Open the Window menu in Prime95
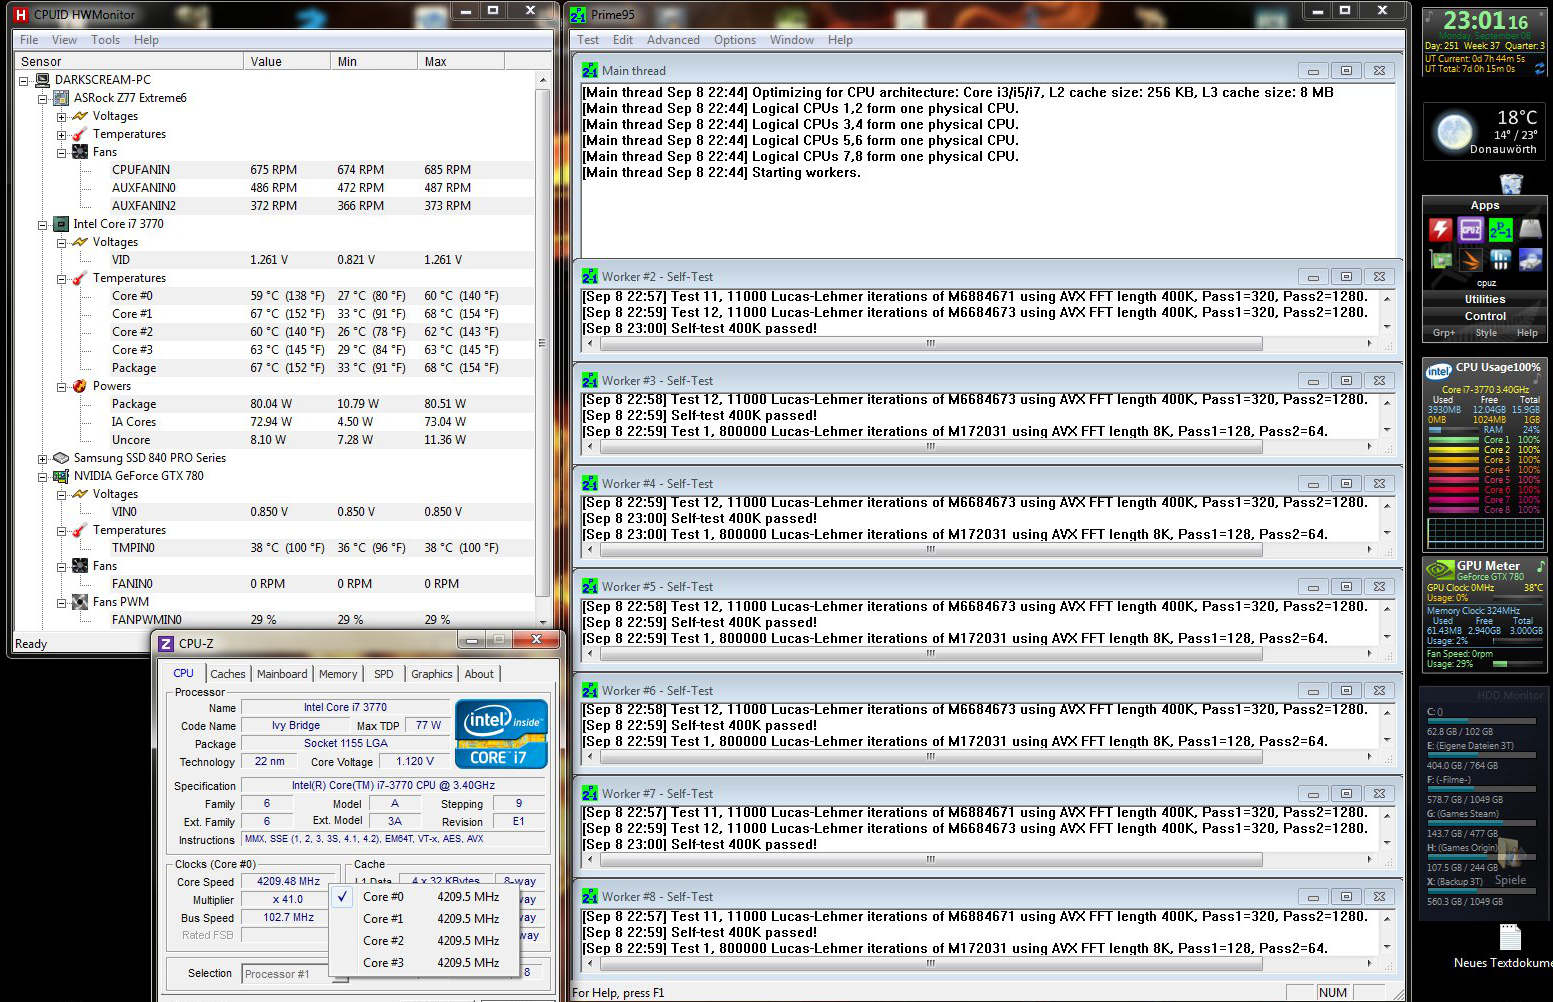 point(791,40)
